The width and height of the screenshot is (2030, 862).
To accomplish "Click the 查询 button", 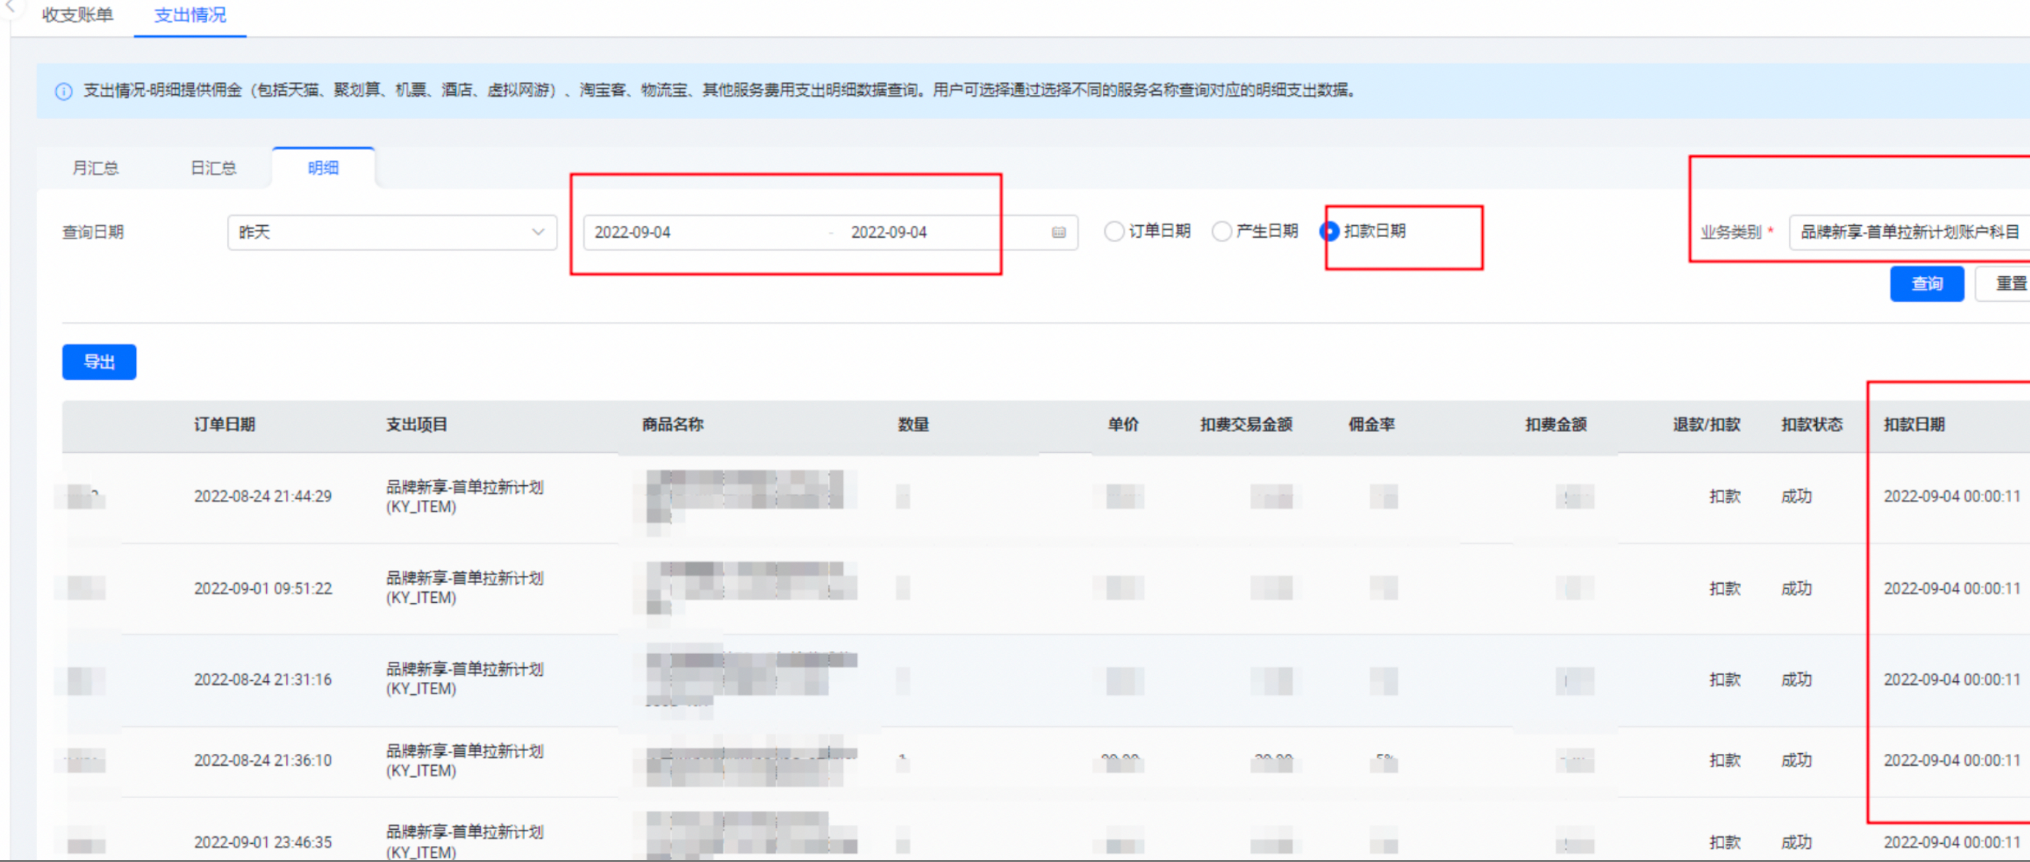I will click(x=1927, y=284).
